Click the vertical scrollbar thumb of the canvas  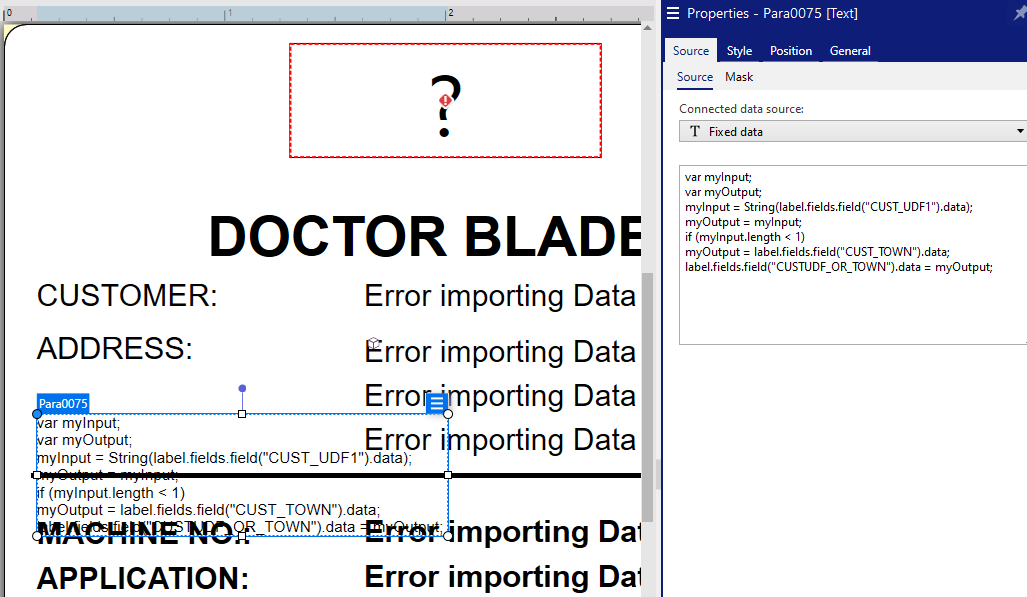(x=647, y=397)
